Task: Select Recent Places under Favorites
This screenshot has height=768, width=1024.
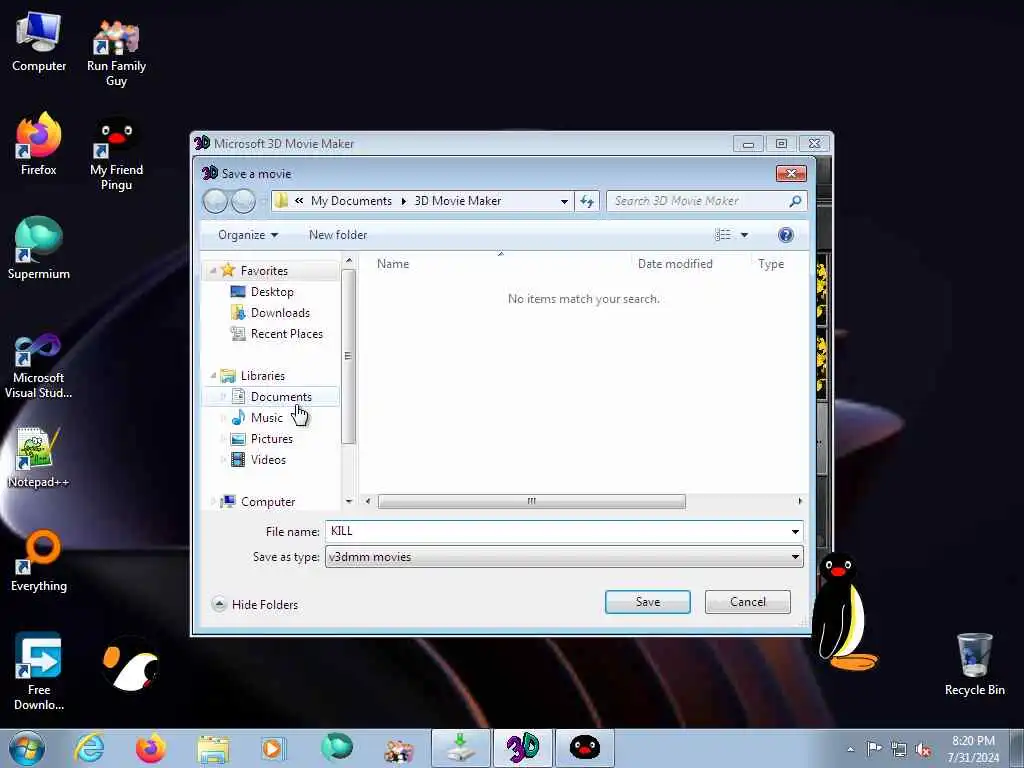Action: click(x=286, y=334)
